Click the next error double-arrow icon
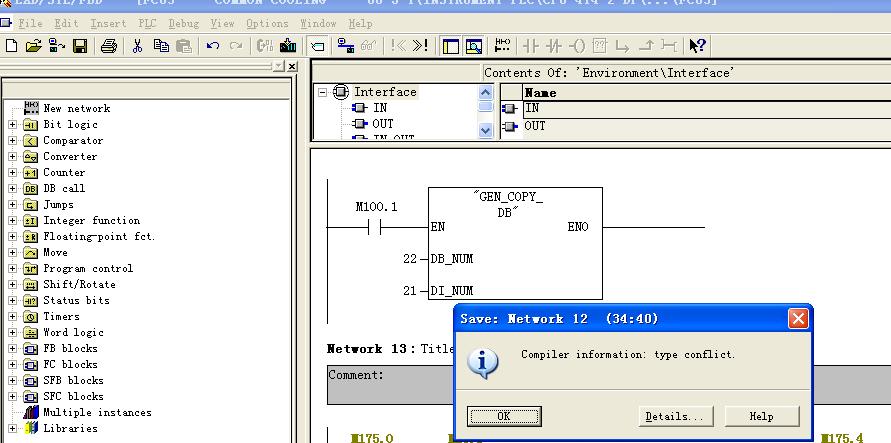This screenshot has height=443, width=891. point(420,46)
